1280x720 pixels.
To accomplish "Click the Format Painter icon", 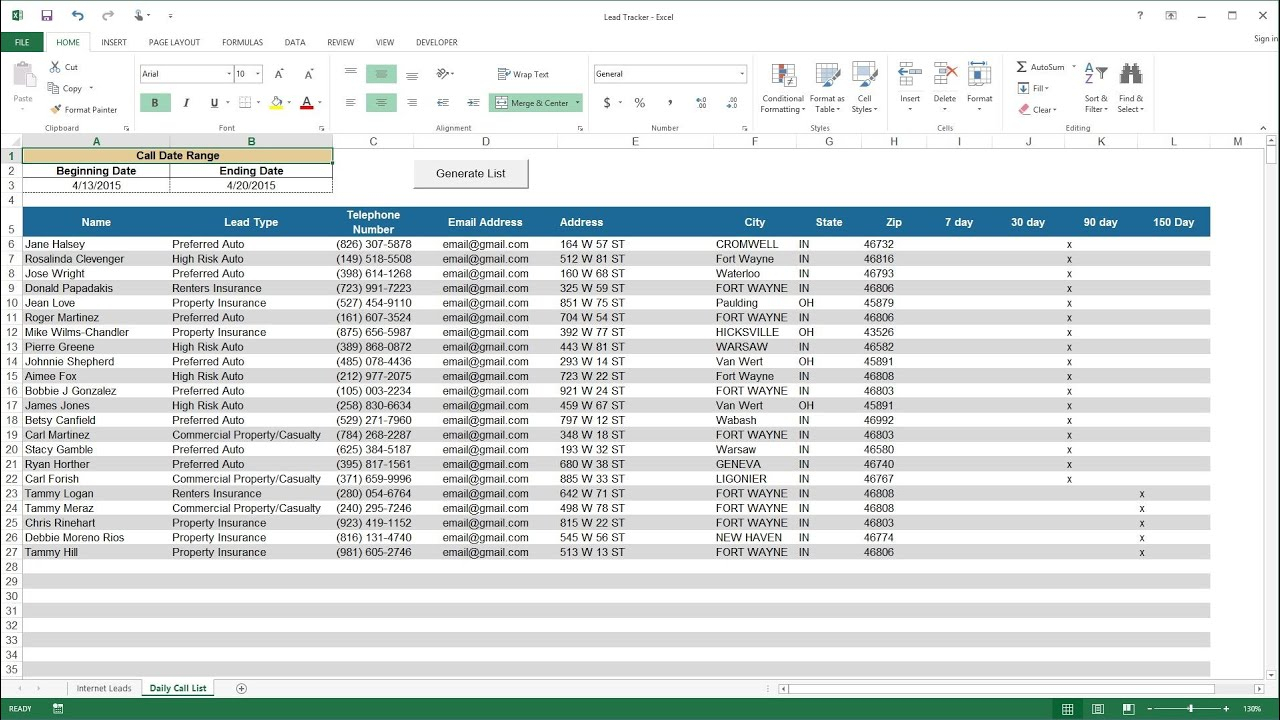I will pos(56,110).
